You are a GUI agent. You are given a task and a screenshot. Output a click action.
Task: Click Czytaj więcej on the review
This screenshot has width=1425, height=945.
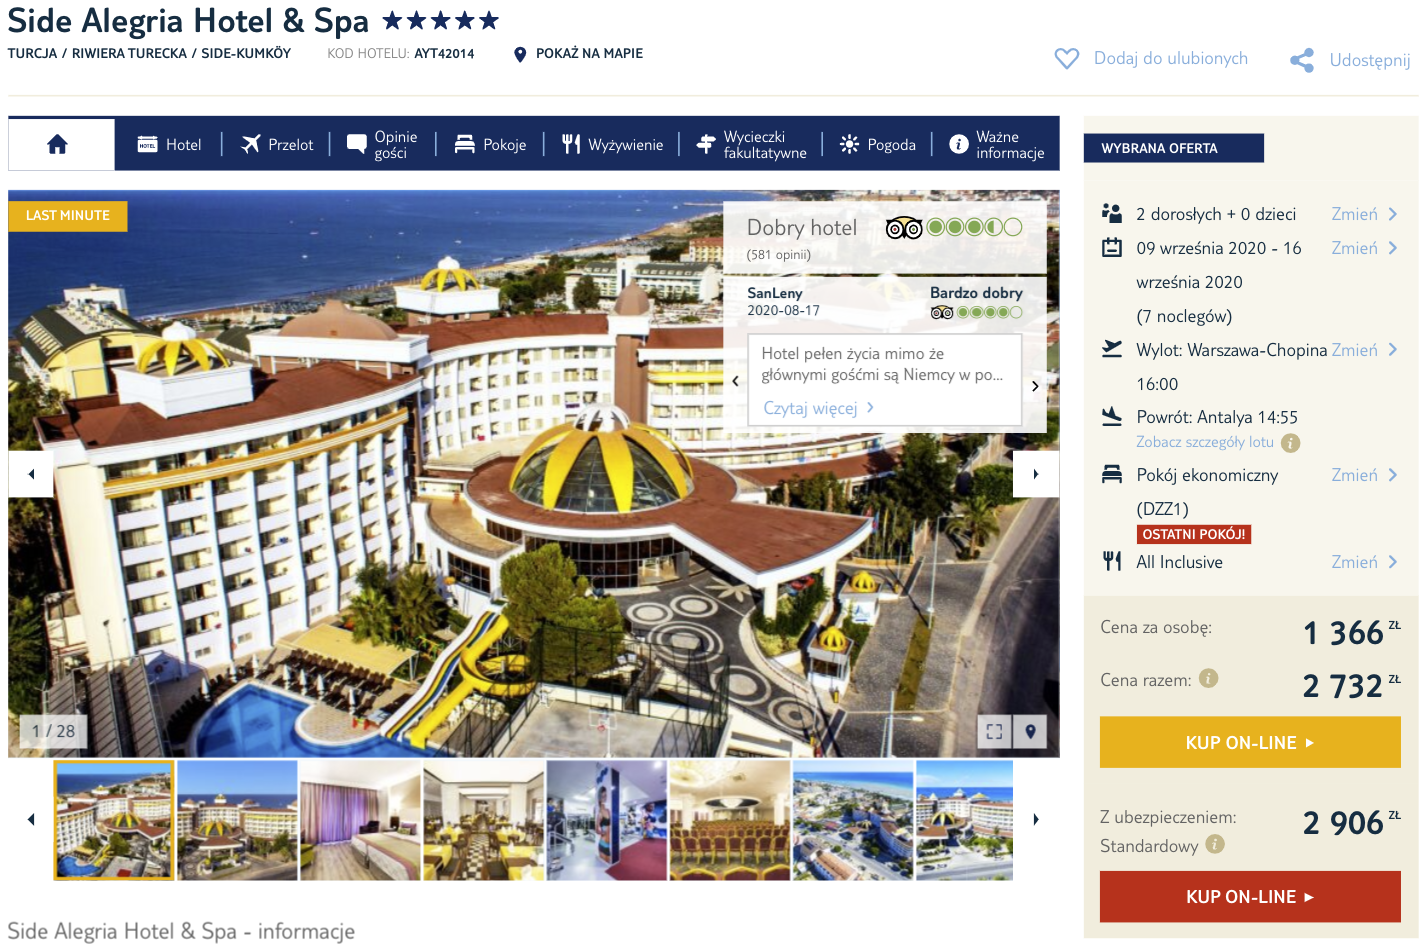819,408
